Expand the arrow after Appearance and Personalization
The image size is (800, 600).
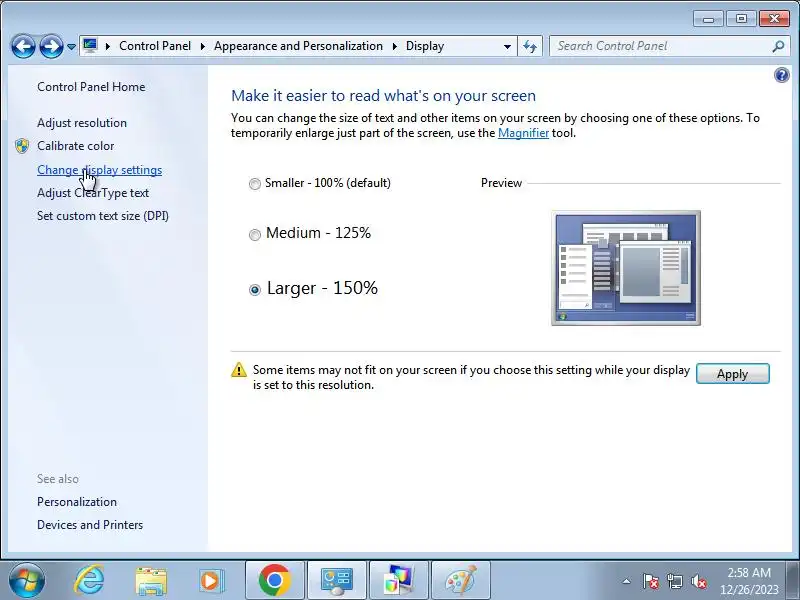click(x=394, y=46)
